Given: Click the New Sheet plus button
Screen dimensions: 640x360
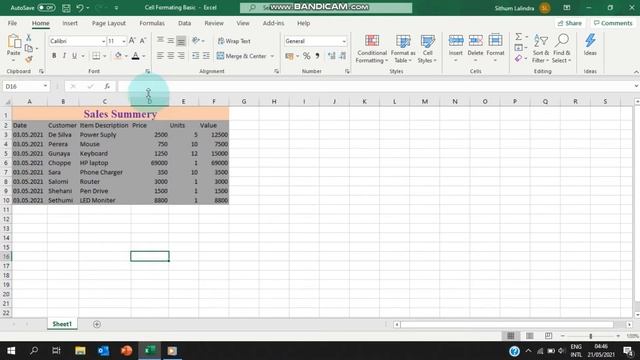Looking at the screenshot, I should point(97,324).
